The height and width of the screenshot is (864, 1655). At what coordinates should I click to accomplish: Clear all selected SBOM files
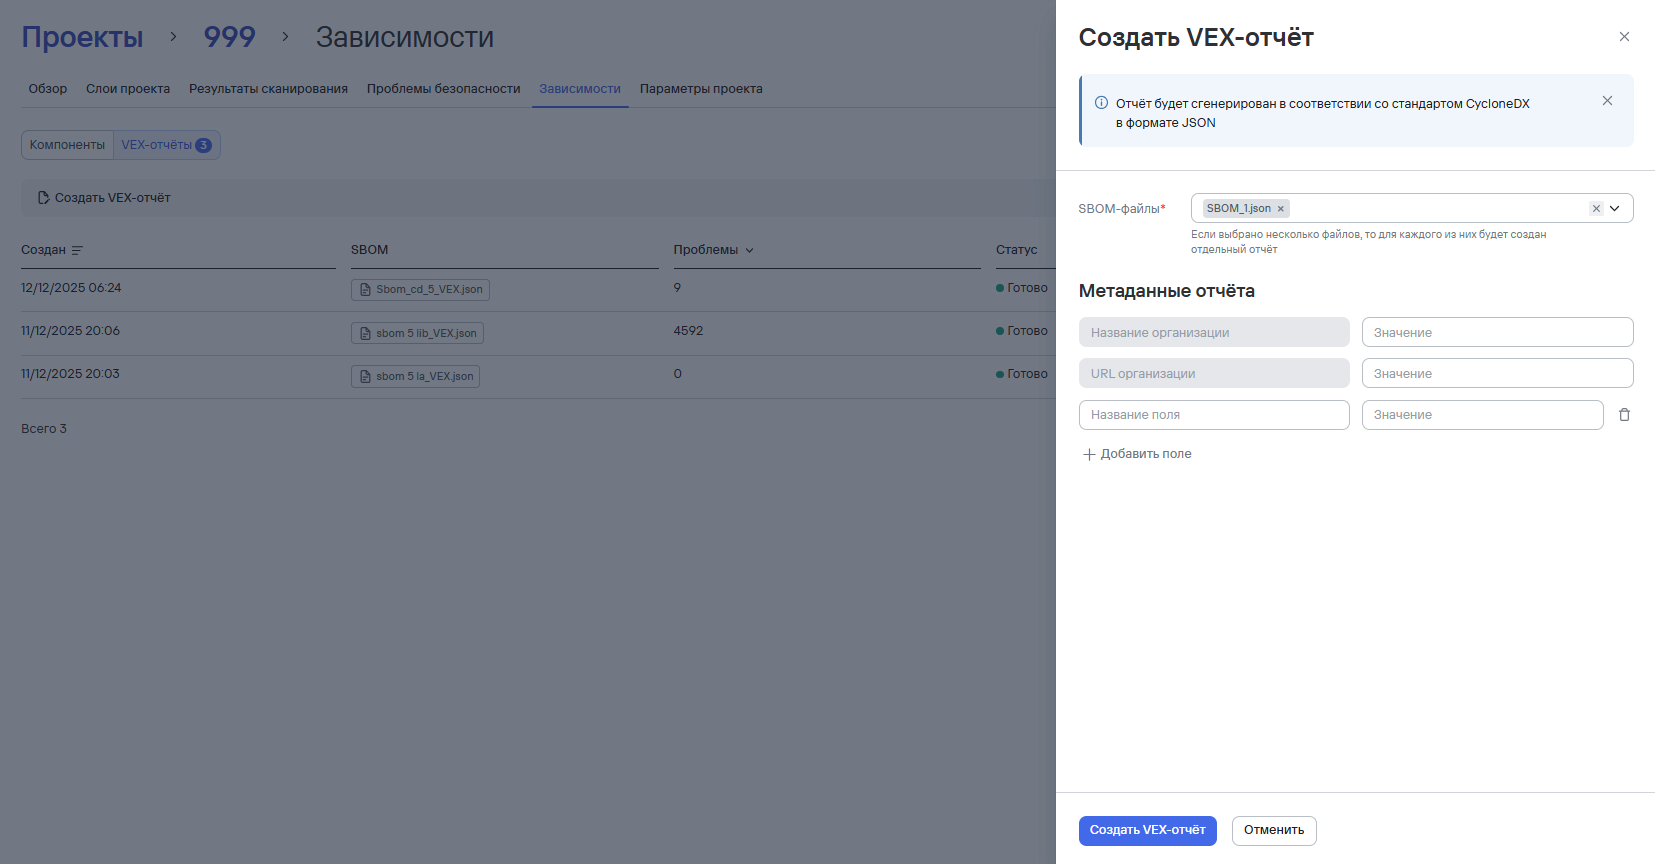pyautogui.click(x=1596, y=209)
